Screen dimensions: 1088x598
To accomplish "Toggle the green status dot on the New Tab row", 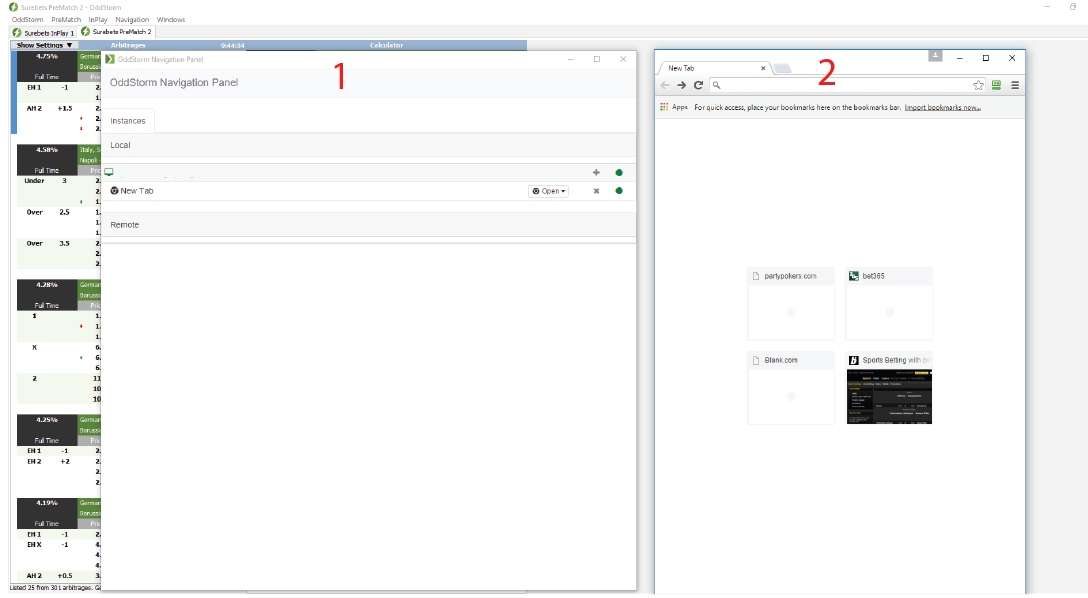I will click(619, 191).
